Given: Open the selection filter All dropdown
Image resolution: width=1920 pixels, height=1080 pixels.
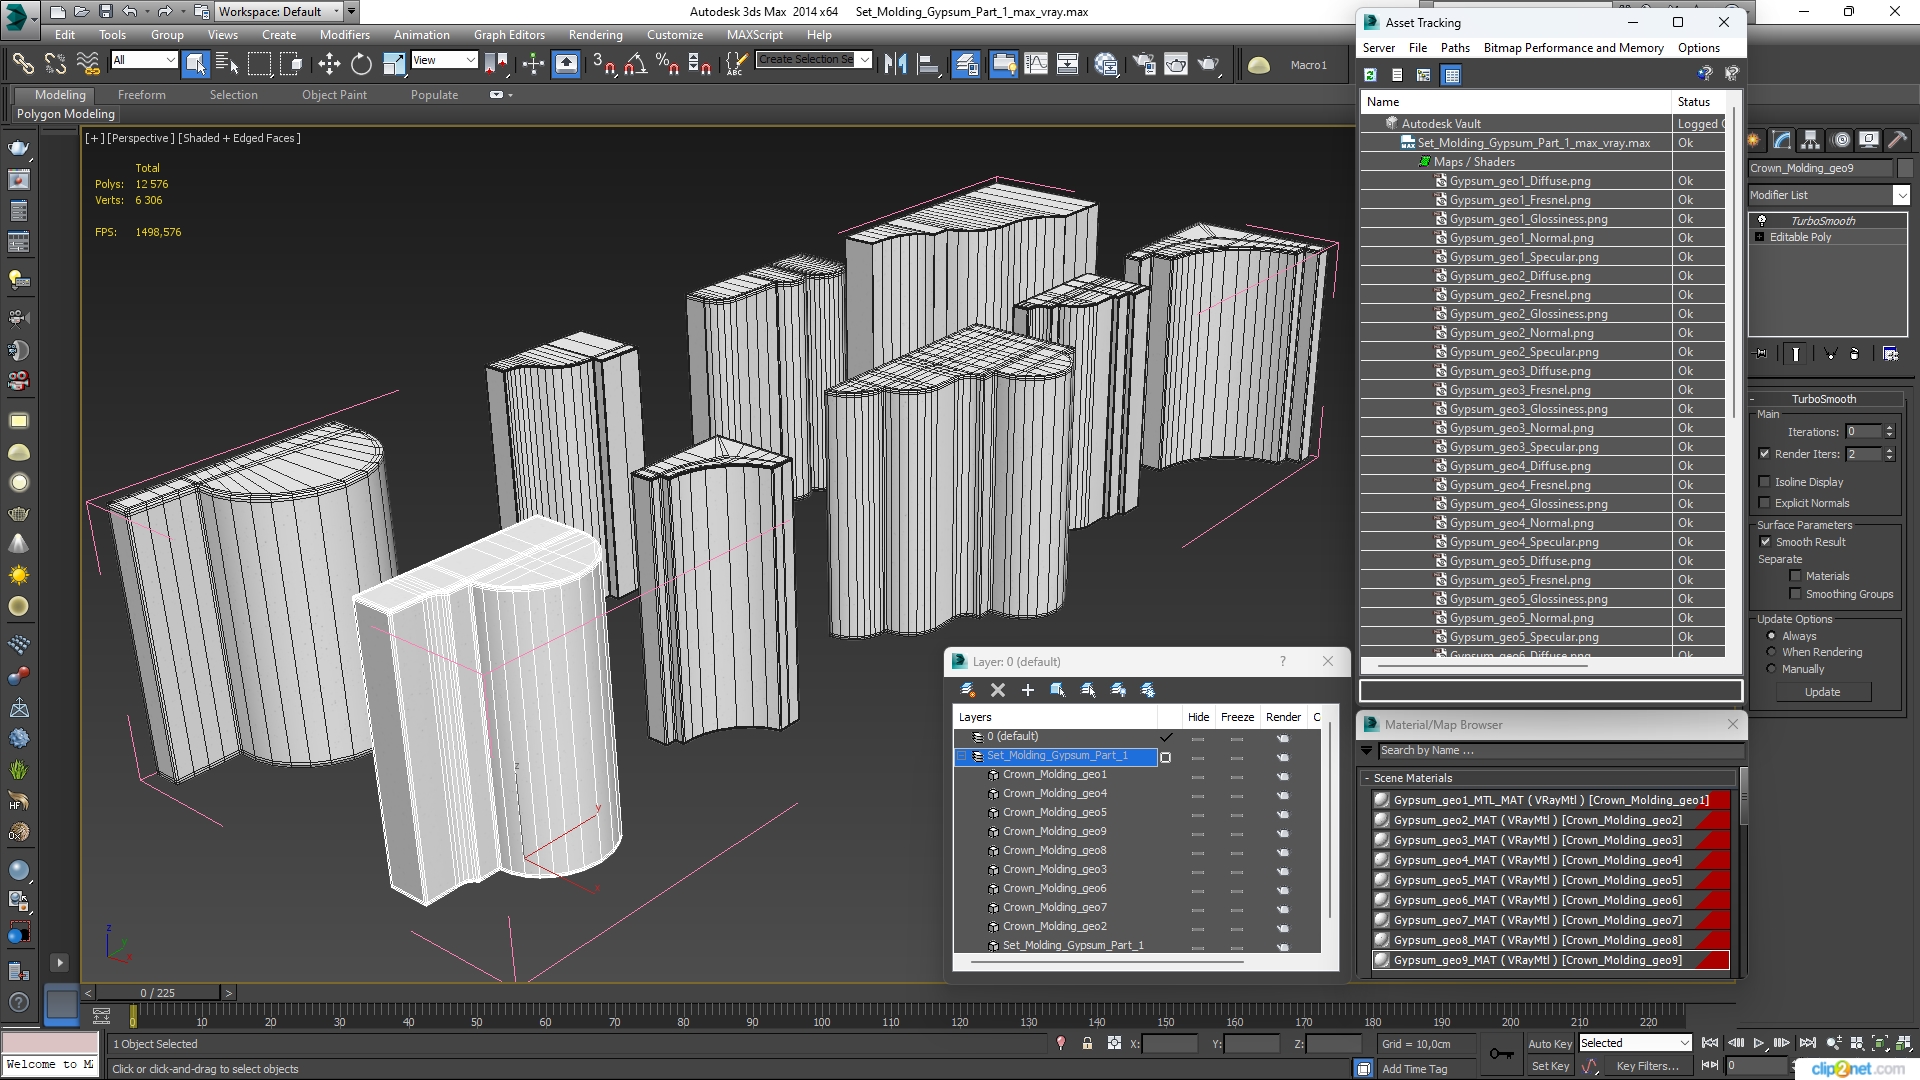Looking at the screenshot, I should [x=144, y=60].
